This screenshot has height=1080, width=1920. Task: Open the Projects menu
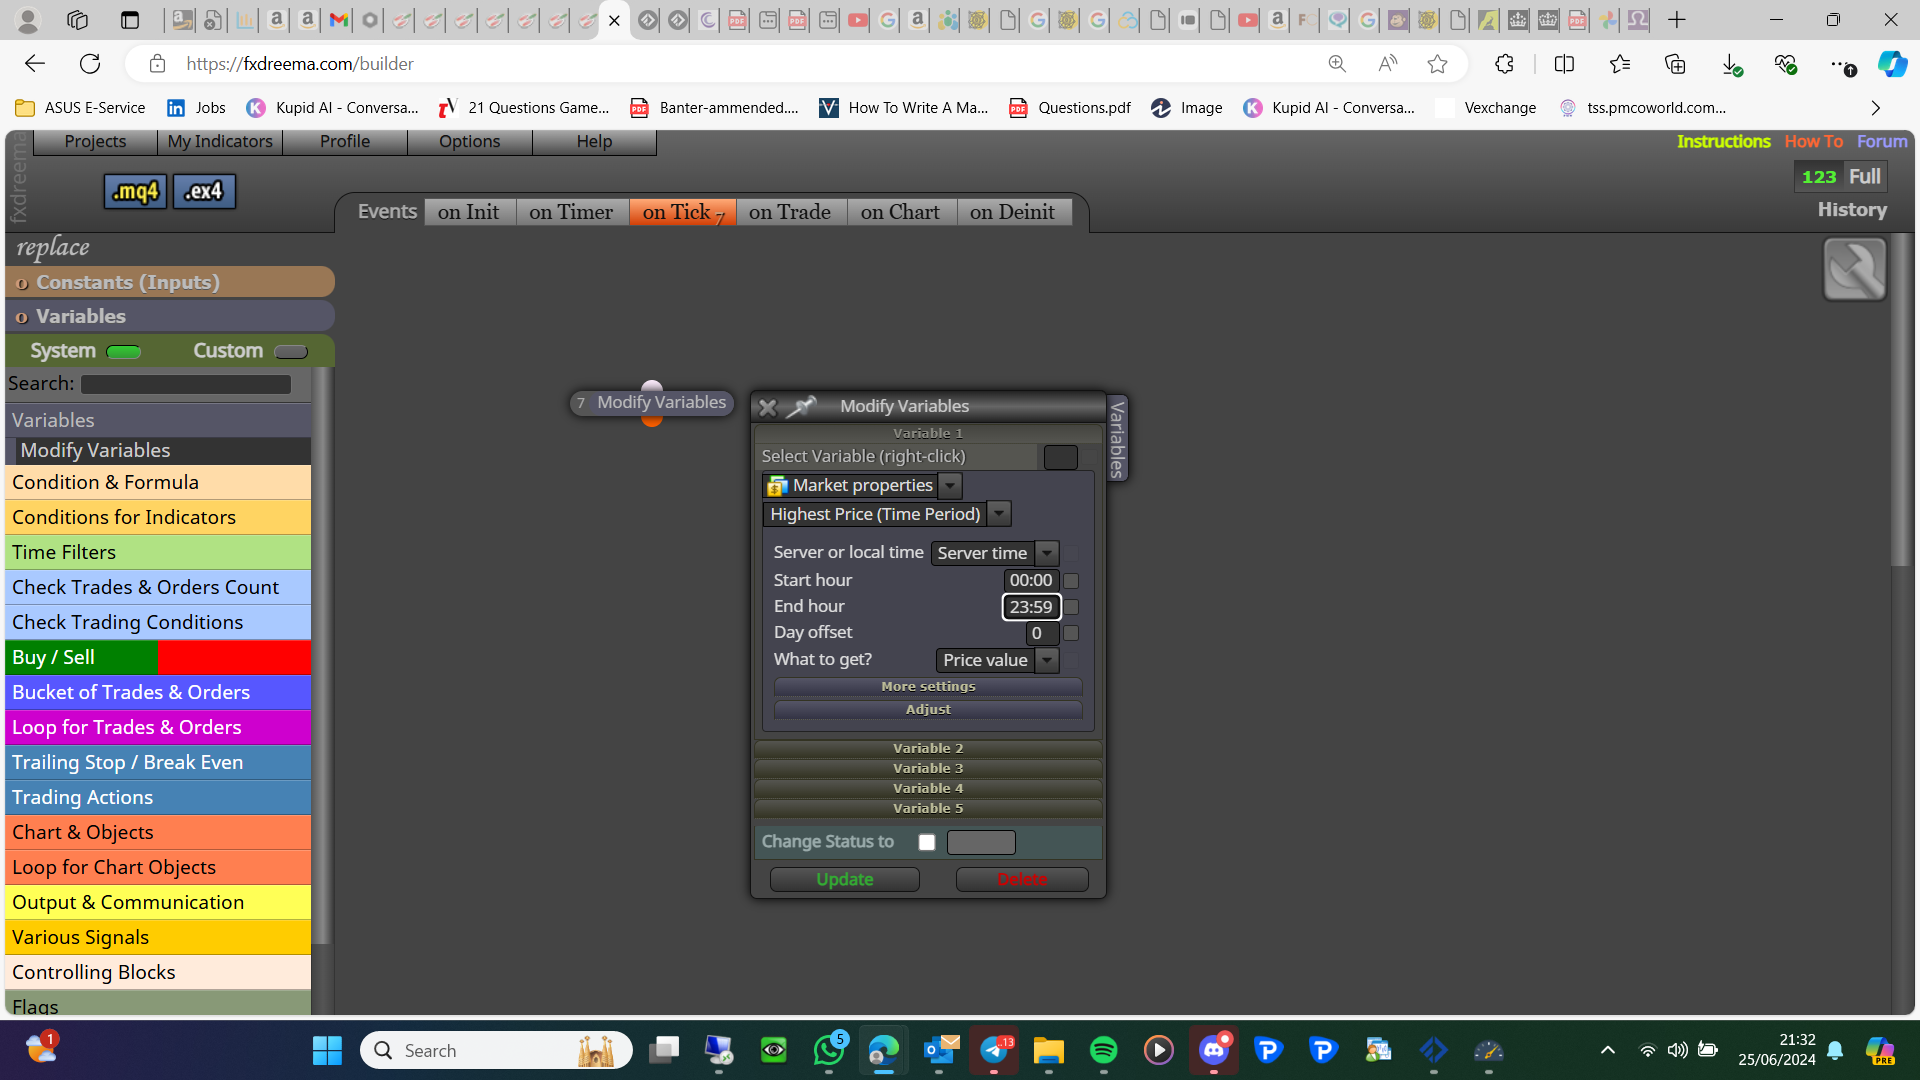click(x=95, y=142)
